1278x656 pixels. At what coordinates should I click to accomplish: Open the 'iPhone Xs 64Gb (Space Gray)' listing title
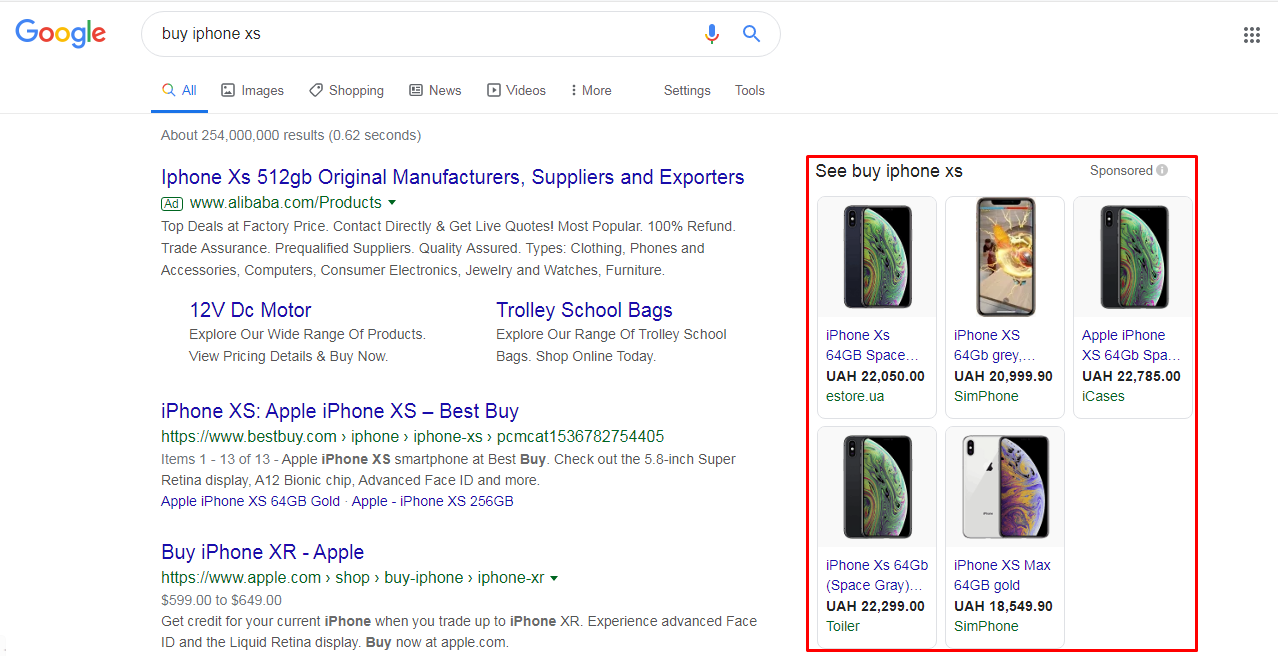tap(877, 575)
